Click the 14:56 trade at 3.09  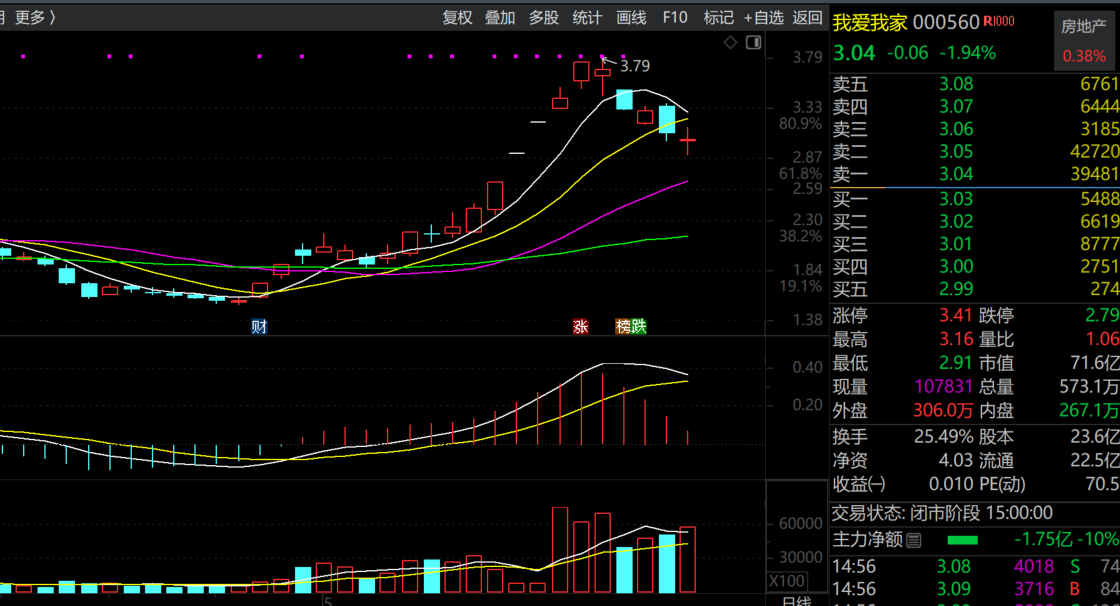pyautogui.click(x=976, y=589)
